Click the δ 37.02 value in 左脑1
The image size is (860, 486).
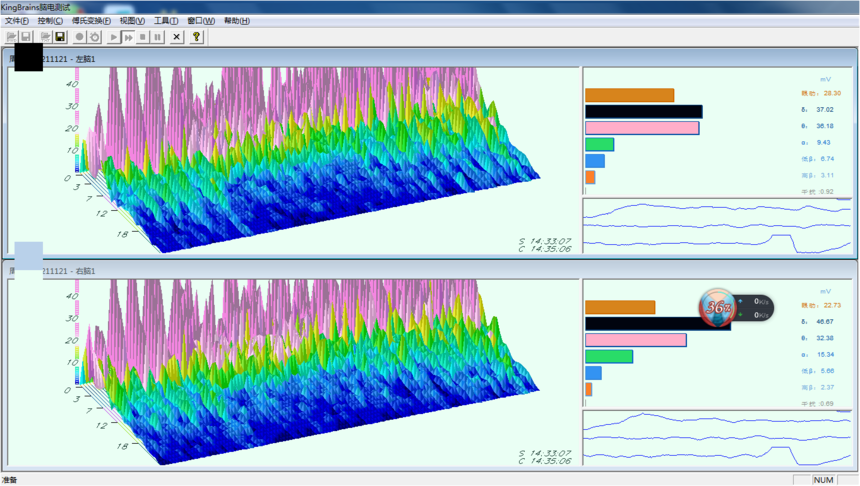[x=817, y=110]
